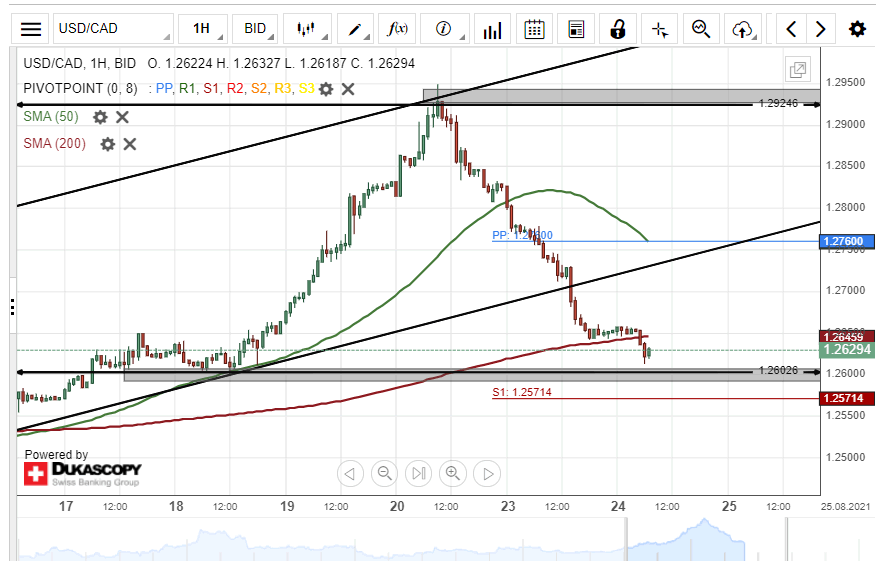Image resolution: width=880 pixels, height=574 pixels.
Task: Click the S1: 1.25714 label
Action: click(522, 392)
